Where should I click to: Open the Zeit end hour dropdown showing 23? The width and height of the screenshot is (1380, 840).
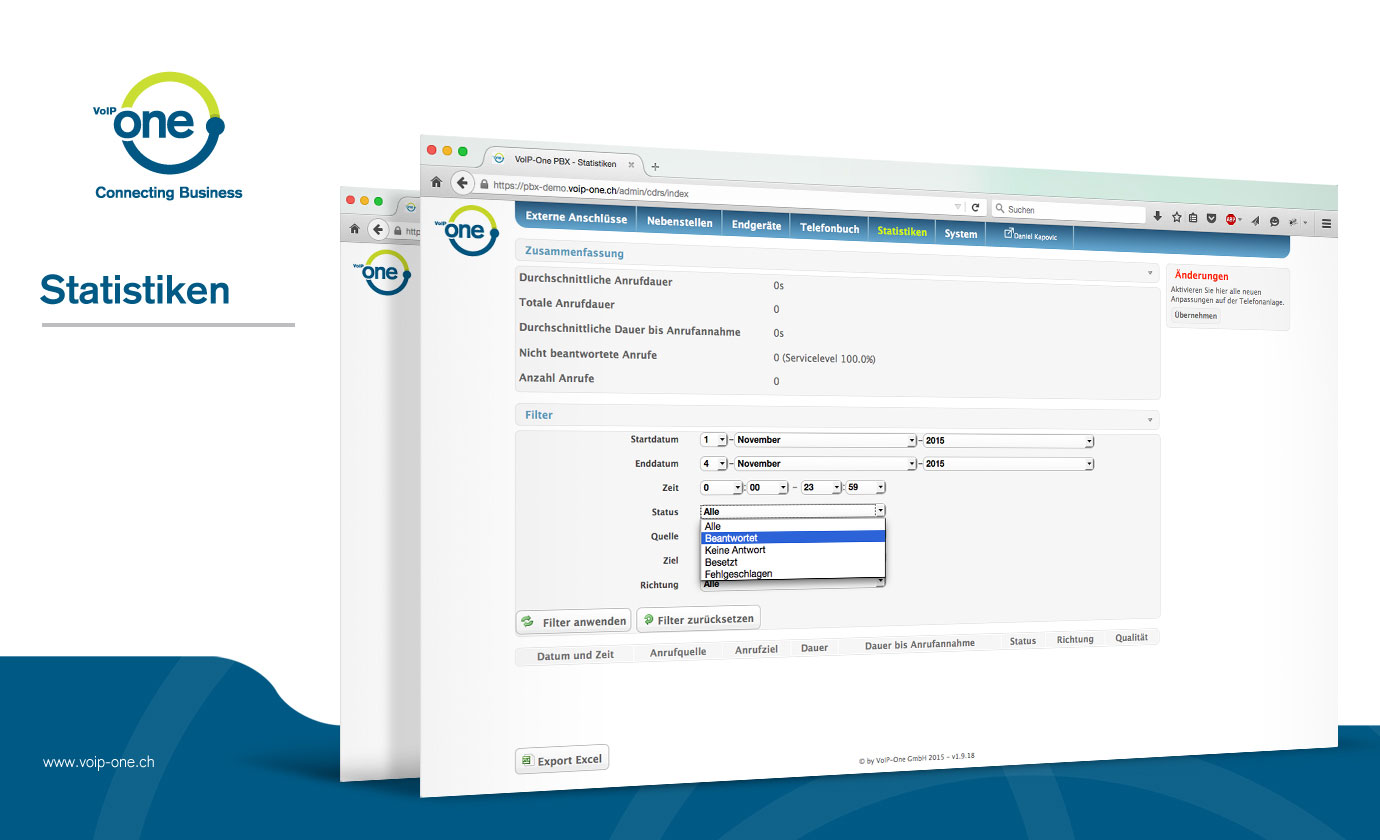click(821, 488)
